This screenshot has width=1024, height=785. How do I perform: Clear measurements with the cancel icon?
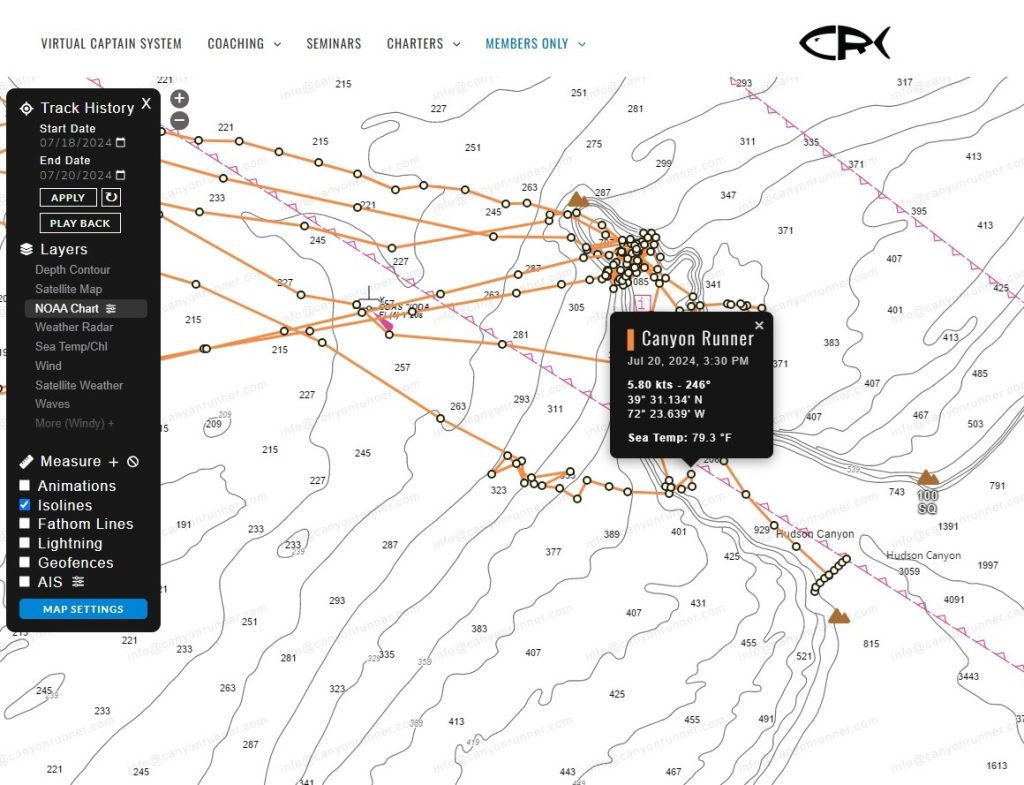[133, 462]
